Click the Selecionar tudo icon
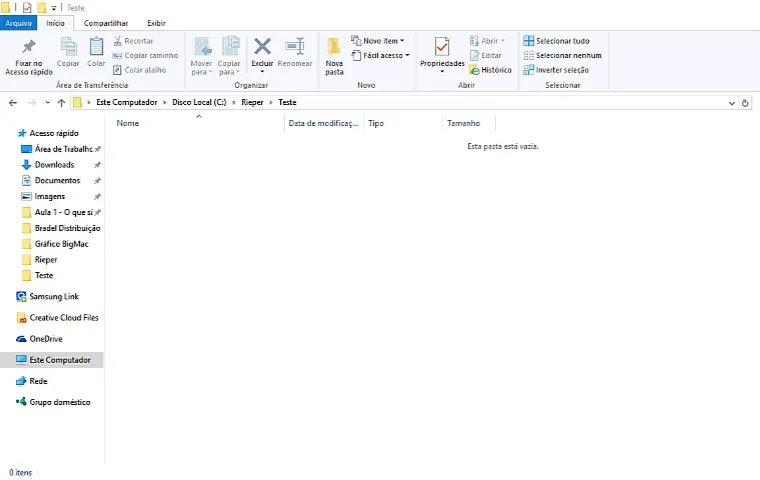Screen dimensions: 760x480 point(528,41)
